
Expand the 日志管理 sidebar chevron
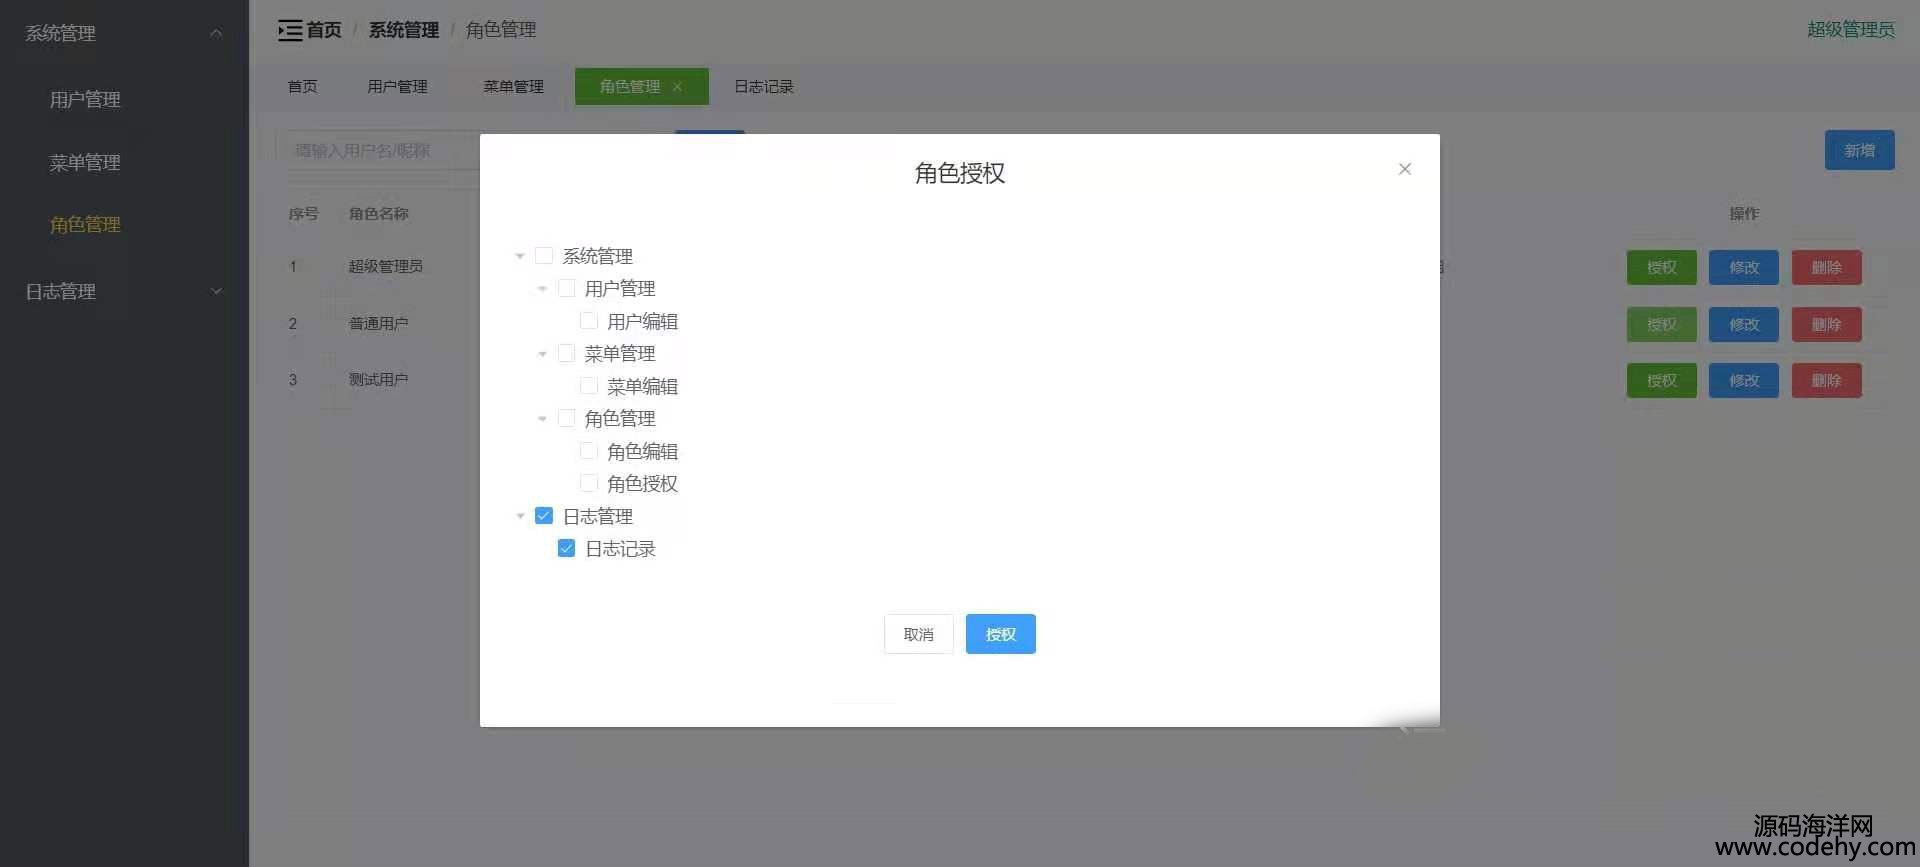click(216, 291)
